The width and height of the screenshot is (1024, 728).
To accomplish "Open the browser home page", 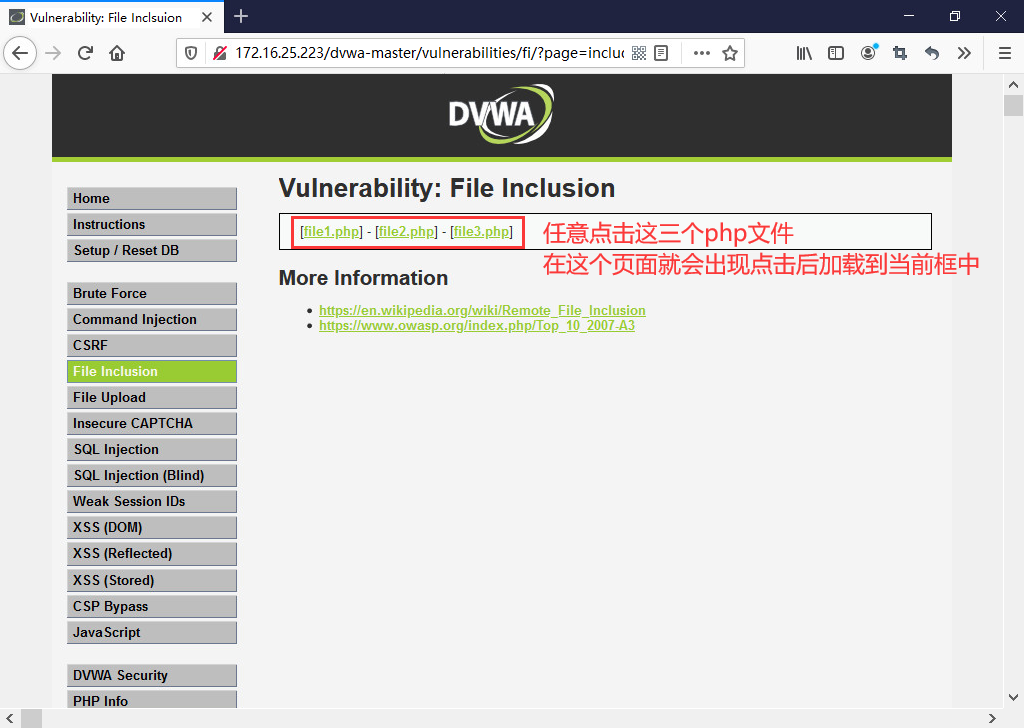I will pos(117,53).
